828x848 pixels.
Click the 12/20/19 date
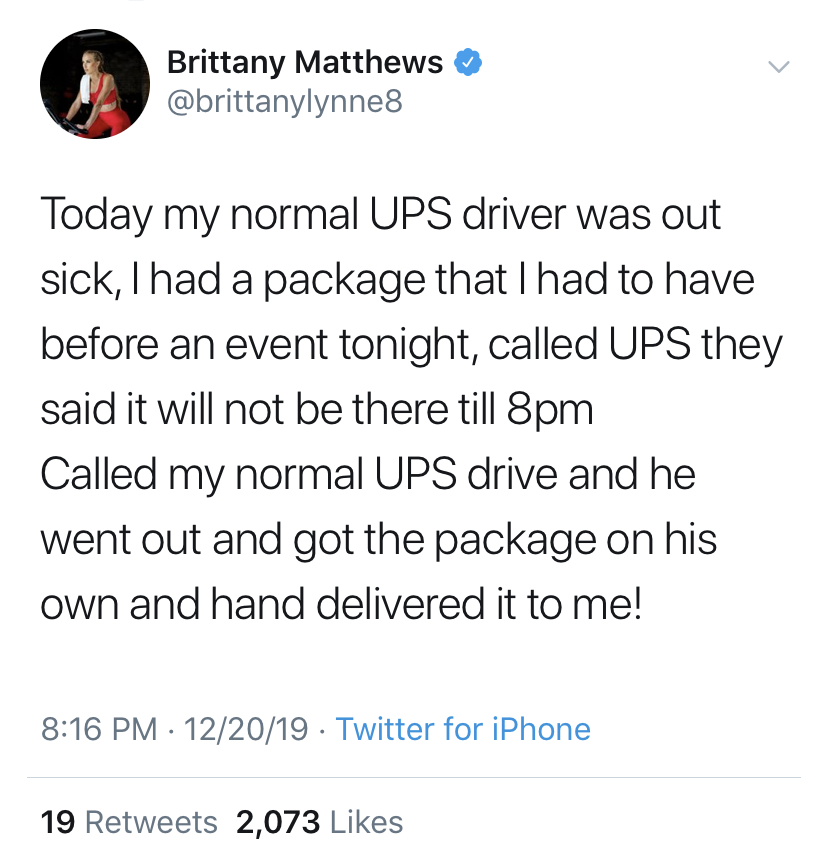(x=246, y=729)
